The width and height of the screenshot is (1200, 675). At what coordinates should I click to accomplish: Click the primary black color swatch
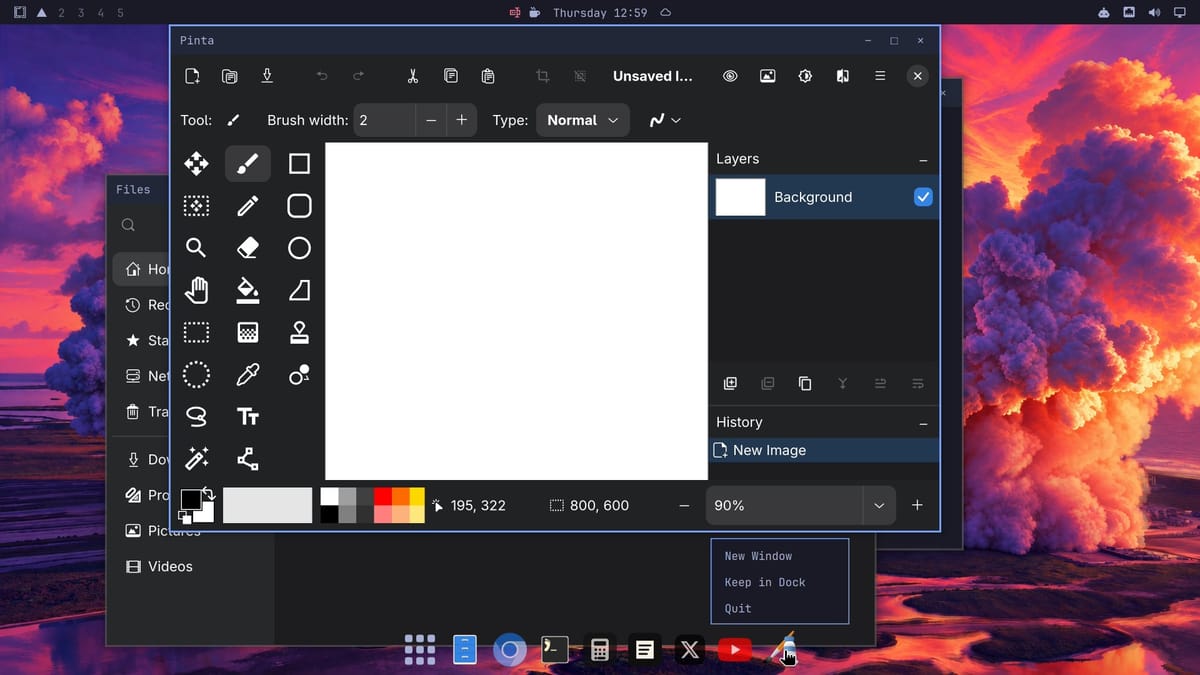191,499
